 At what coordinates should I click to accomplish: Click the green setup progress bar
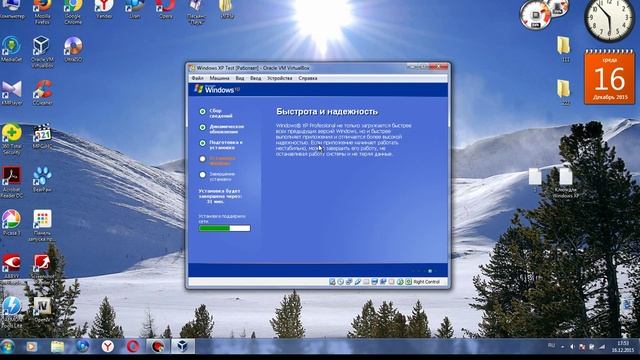point(224,228)
